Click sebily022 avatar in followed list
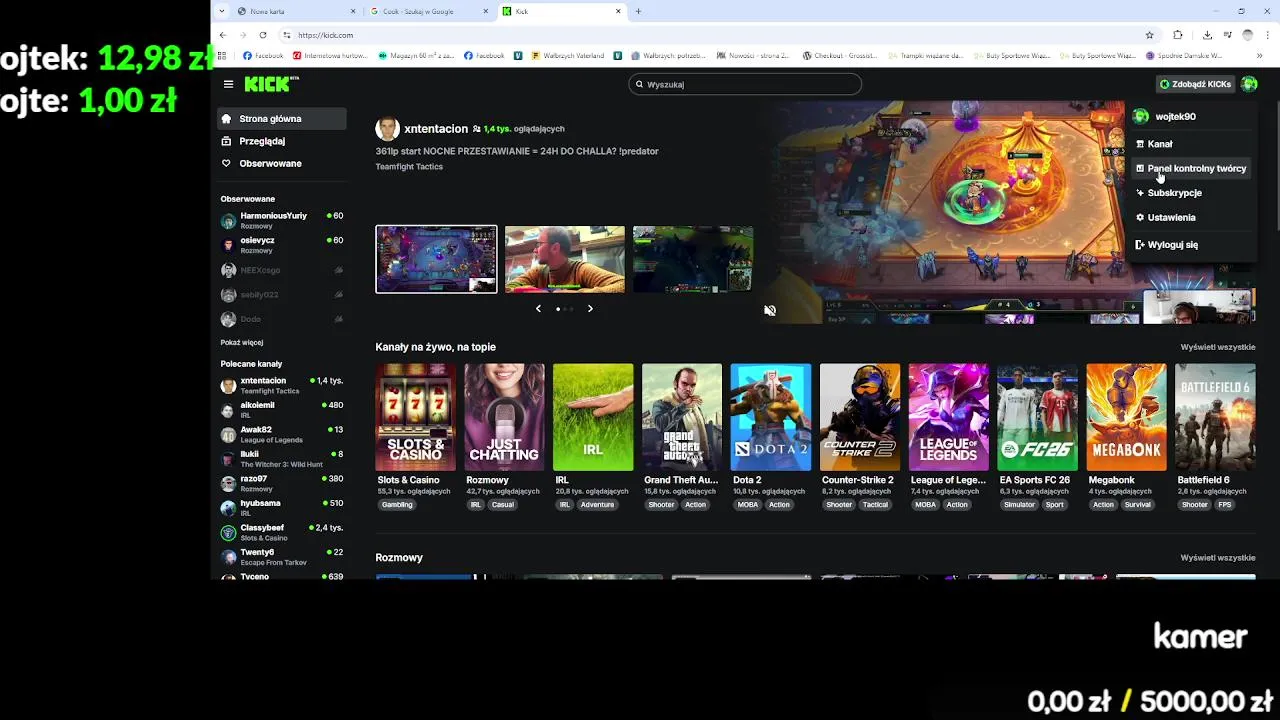1280x720 pixels. (228, 295)
